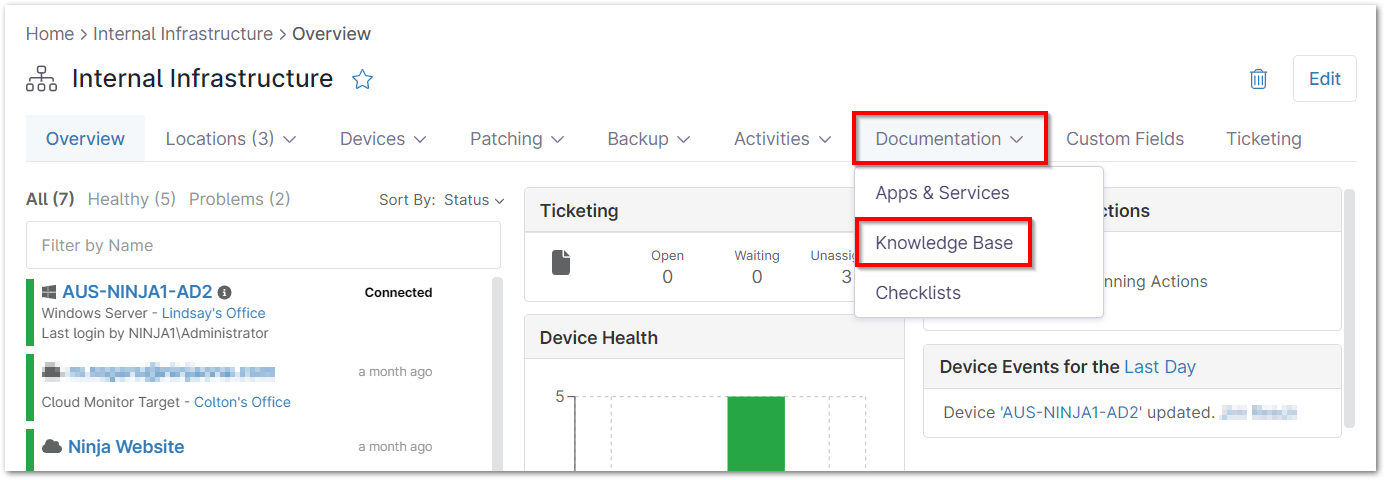
Task: Switch to the Custom Fields tab
Action: 1125,139
